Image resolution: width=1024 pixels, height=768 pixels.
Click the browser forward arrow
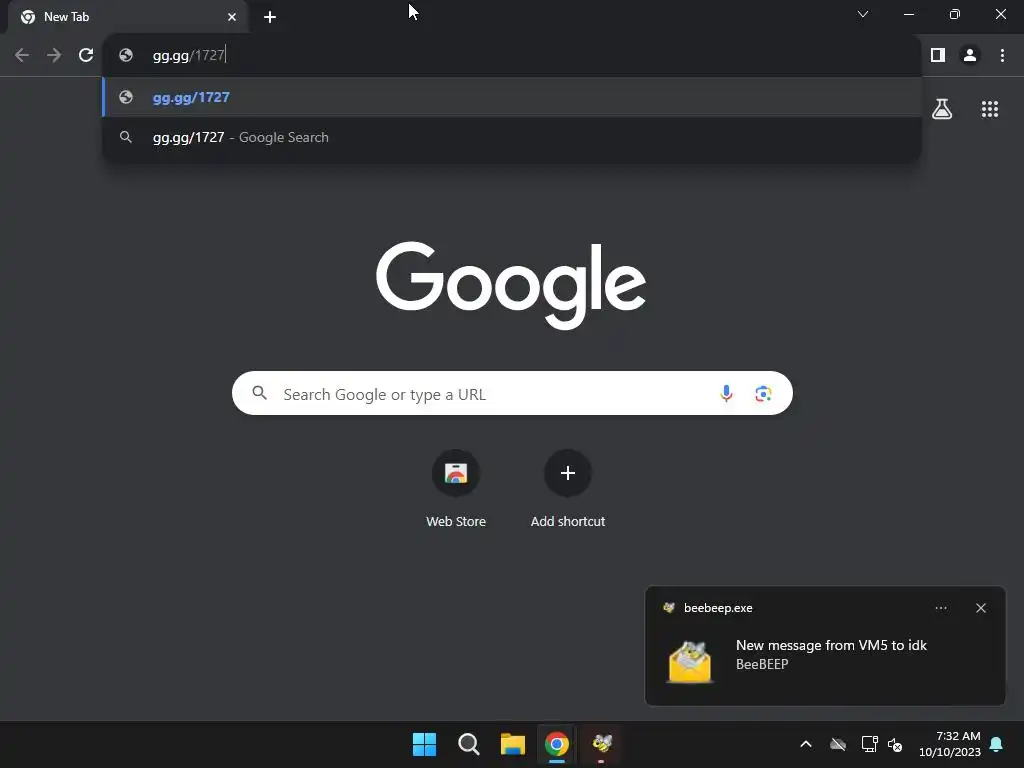[54, 56]
